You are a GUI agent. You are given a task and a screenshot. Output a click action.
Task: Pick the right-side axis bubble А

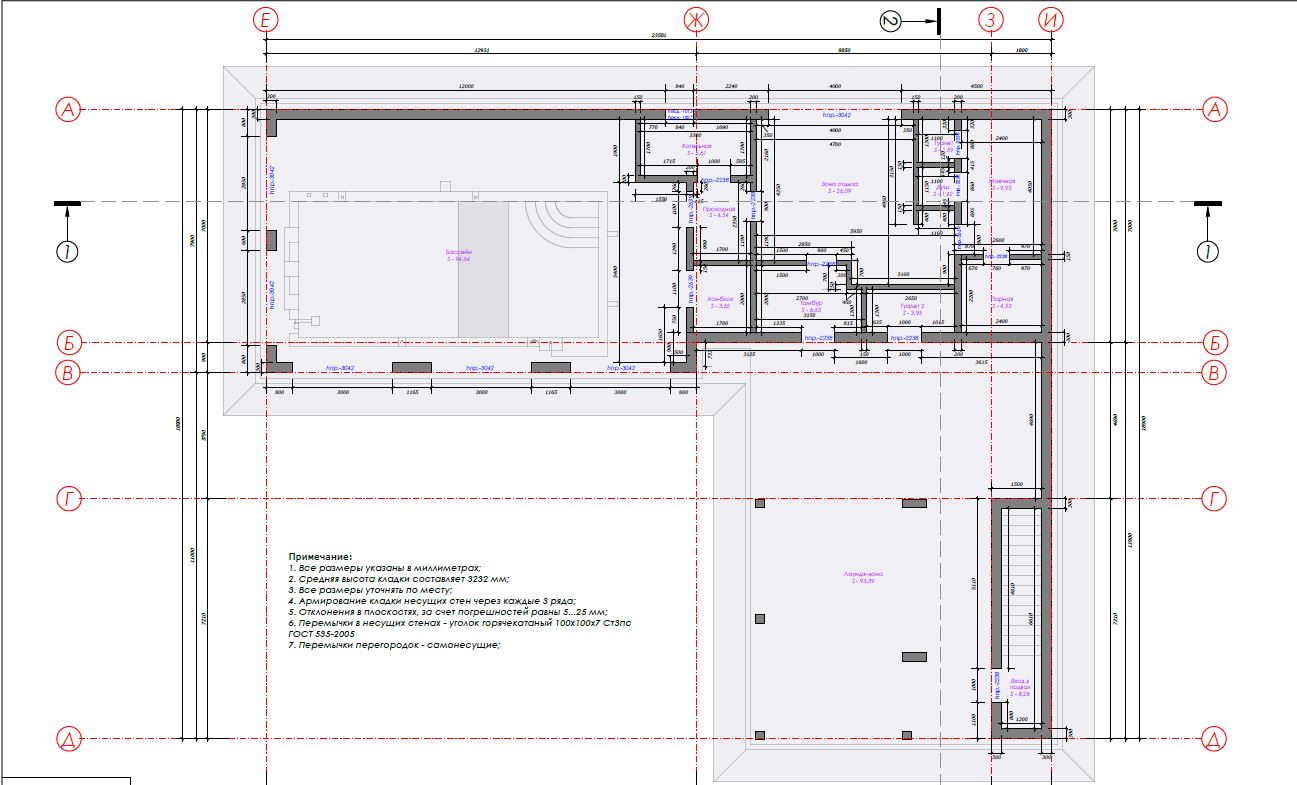click(x=1214, y=110)
